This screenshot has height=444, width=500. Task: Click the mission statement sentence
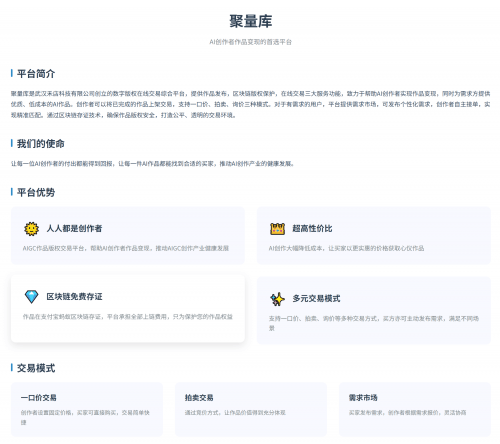pyautogui.click(x=152, y=164)
